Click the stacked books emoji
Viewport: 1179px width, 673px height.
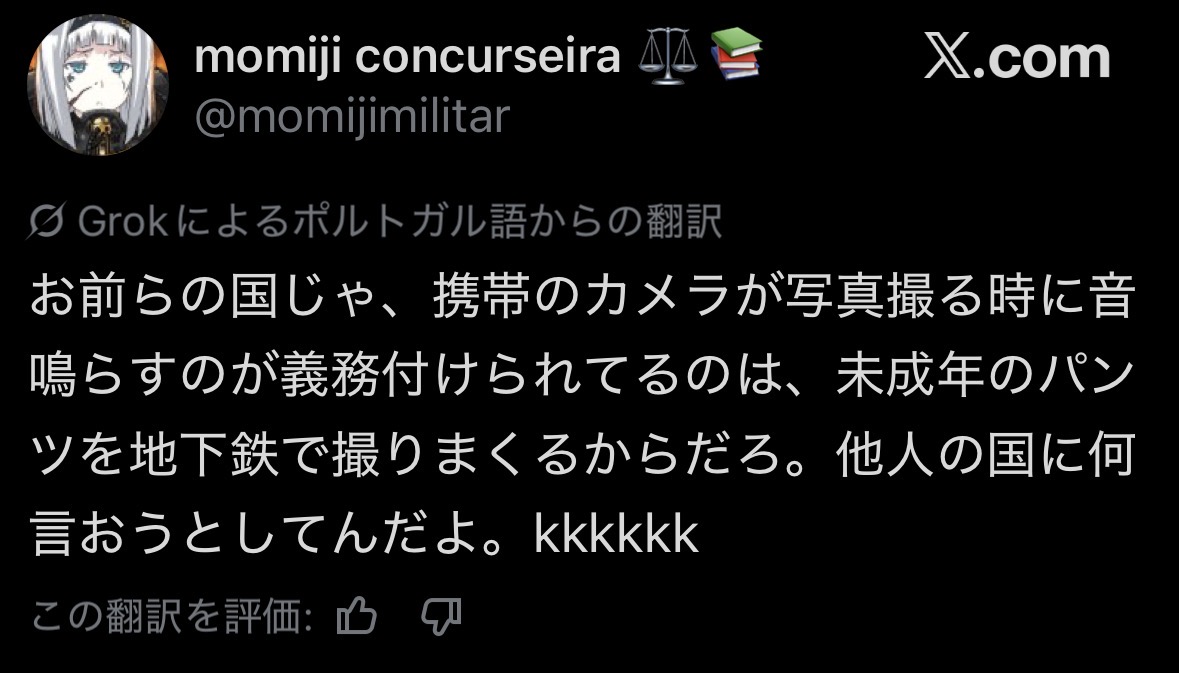coord(735,55)
